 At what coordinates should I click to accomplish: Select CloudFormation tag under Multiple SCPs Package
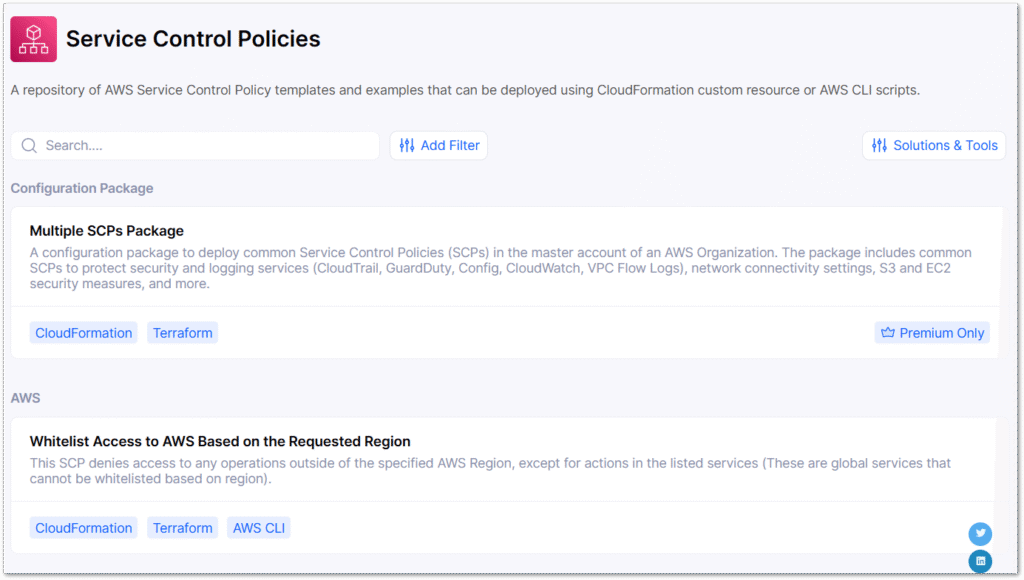(84, 333)
